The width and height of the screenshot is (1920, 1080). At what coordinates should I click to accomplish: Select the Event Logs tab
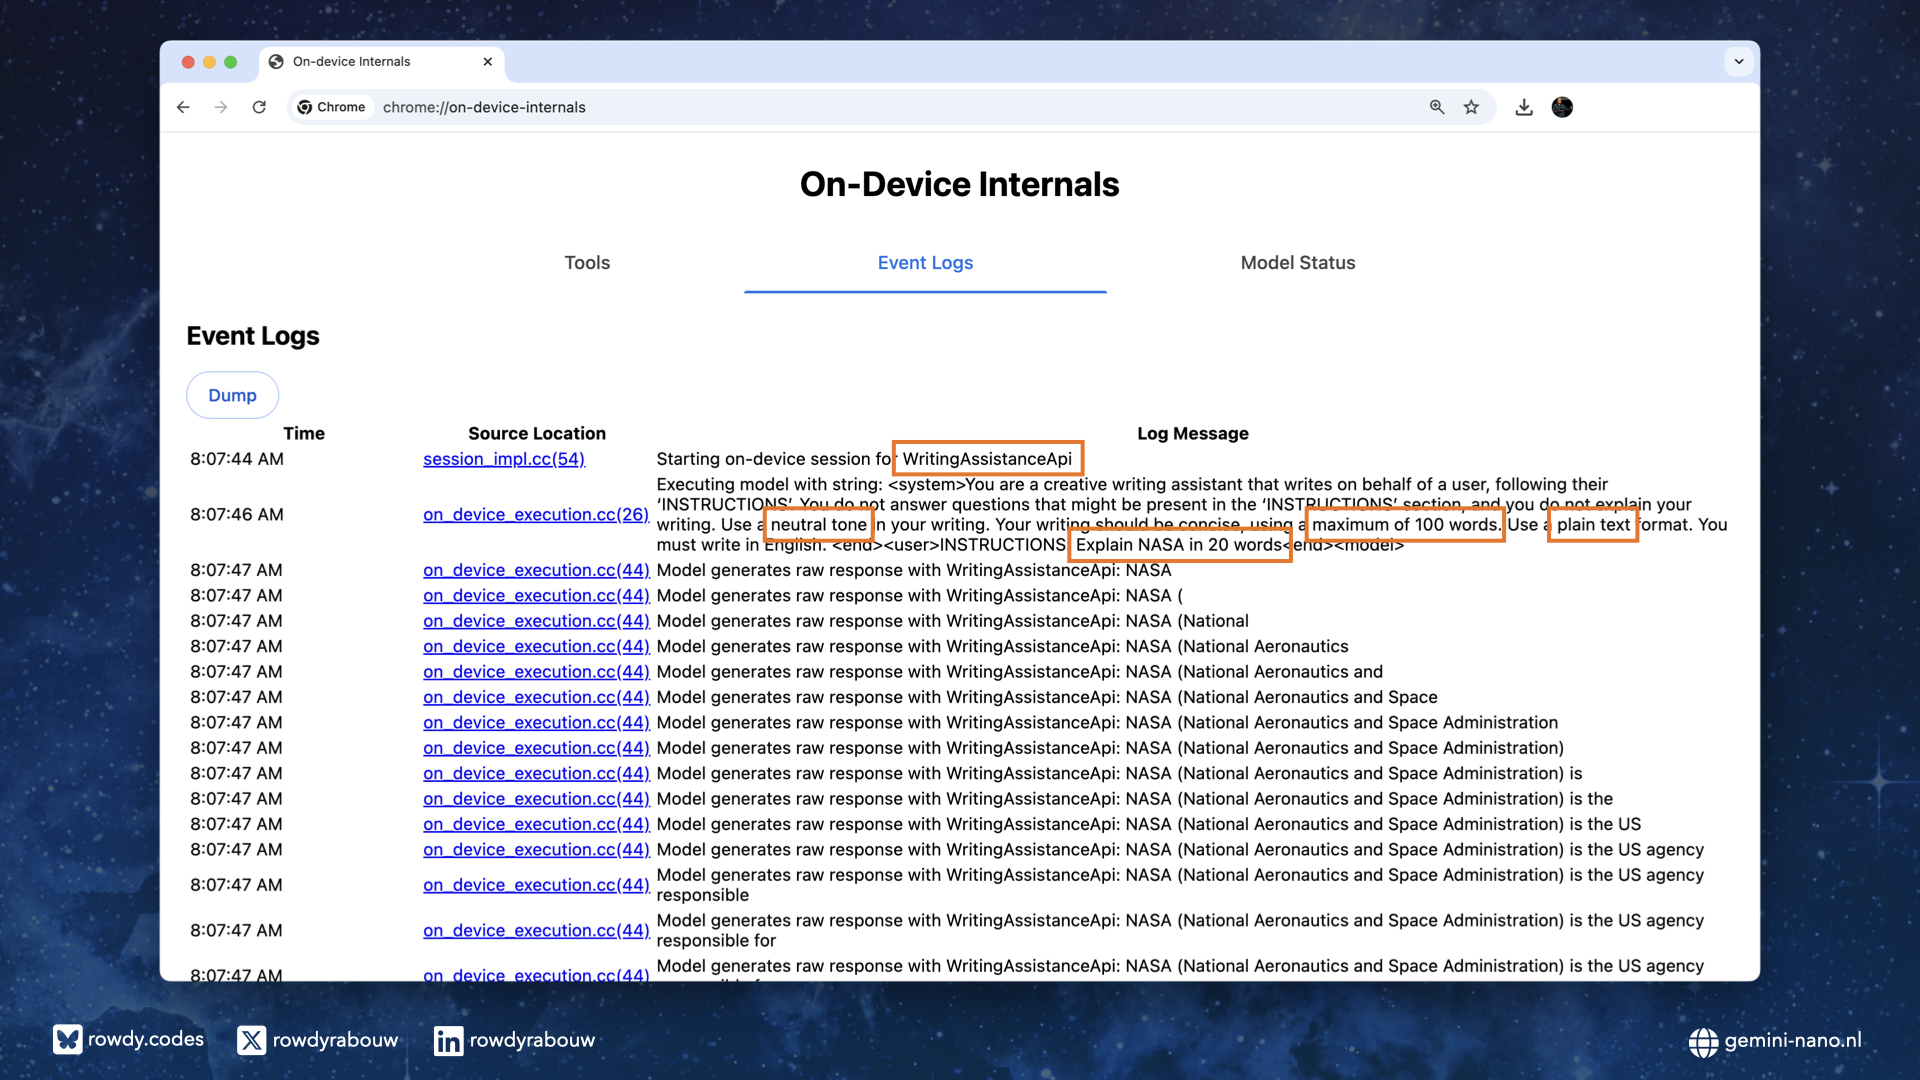pos(925,263)
